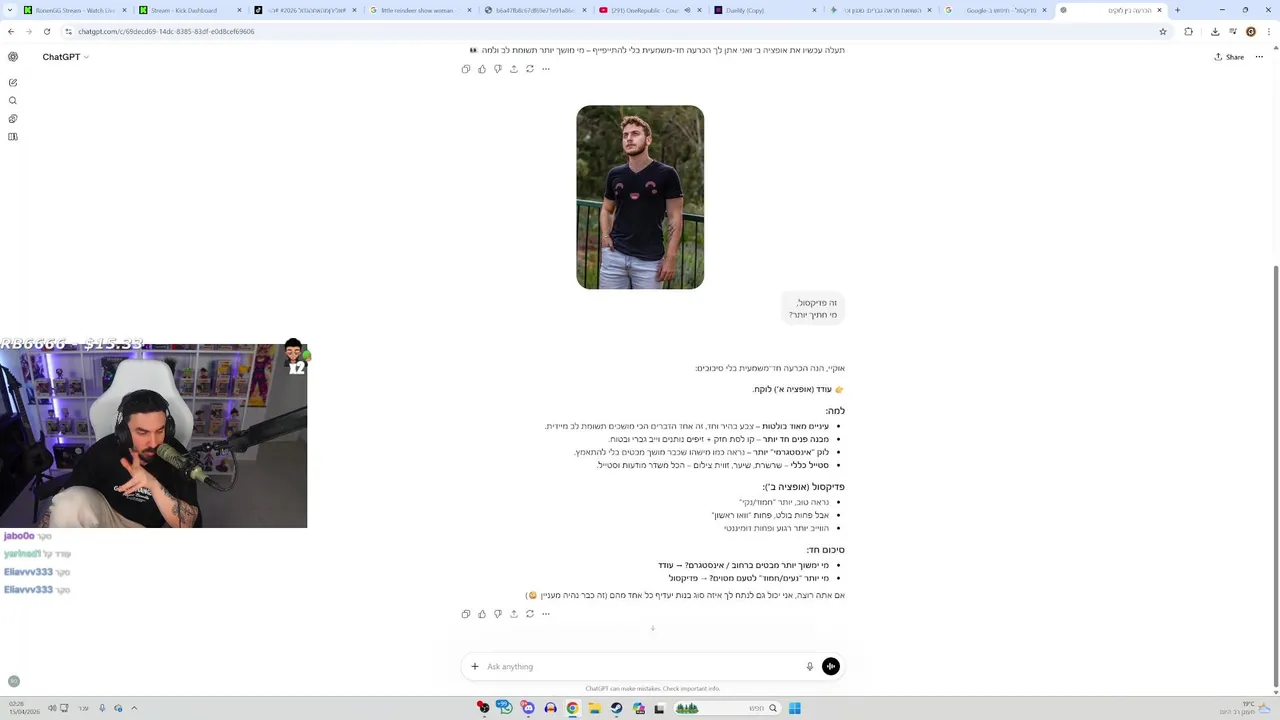
Task: Open Steam from taskbar
Action: pos(617,708)
